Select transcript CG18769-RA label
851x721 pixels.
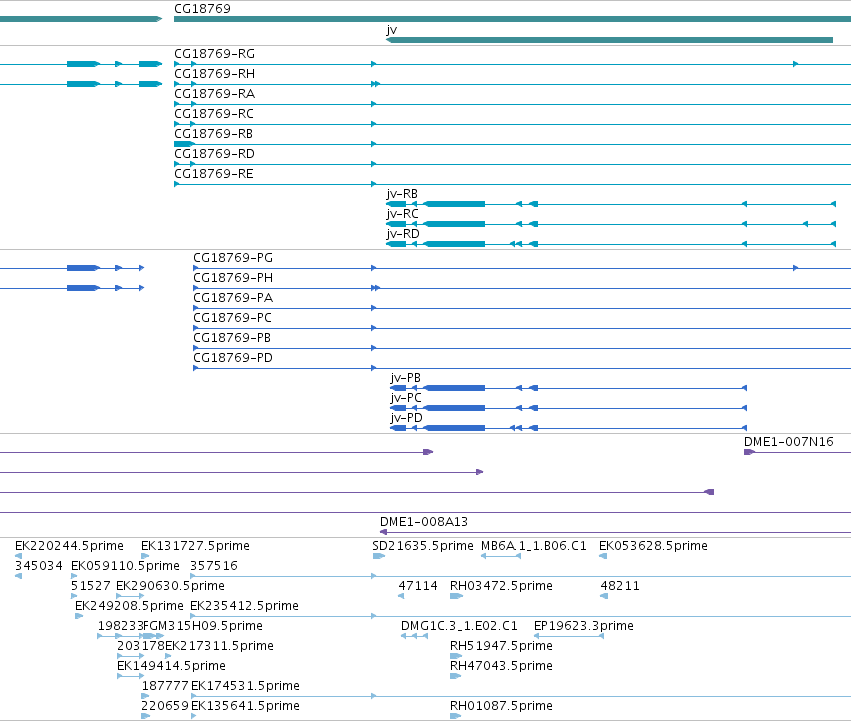[x=214, y=94]
